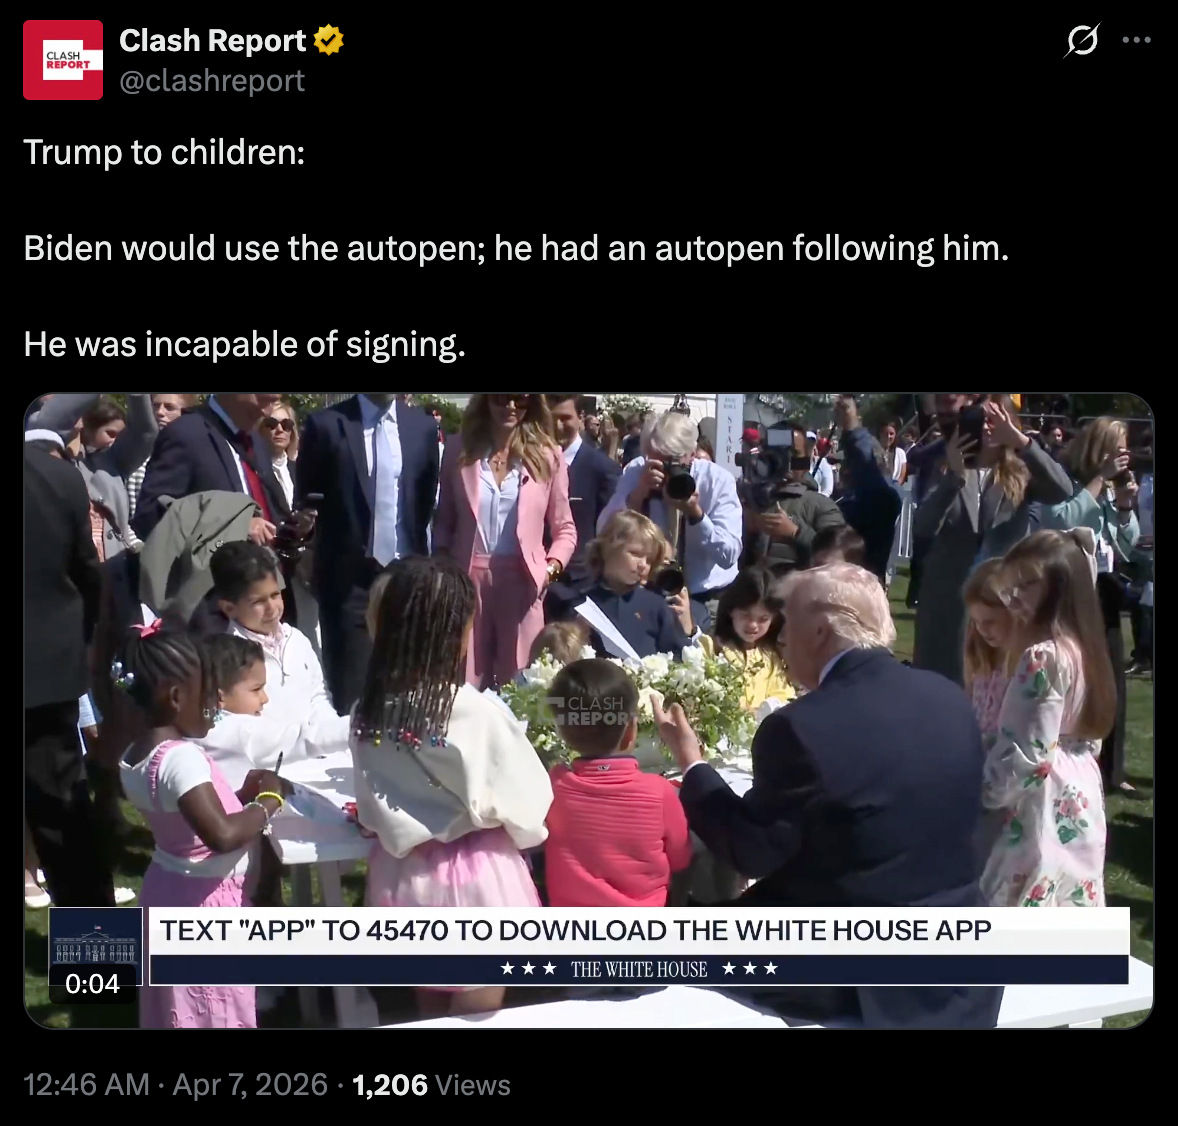Click the White House app text banner
1178x1126 pixels.
639,931
